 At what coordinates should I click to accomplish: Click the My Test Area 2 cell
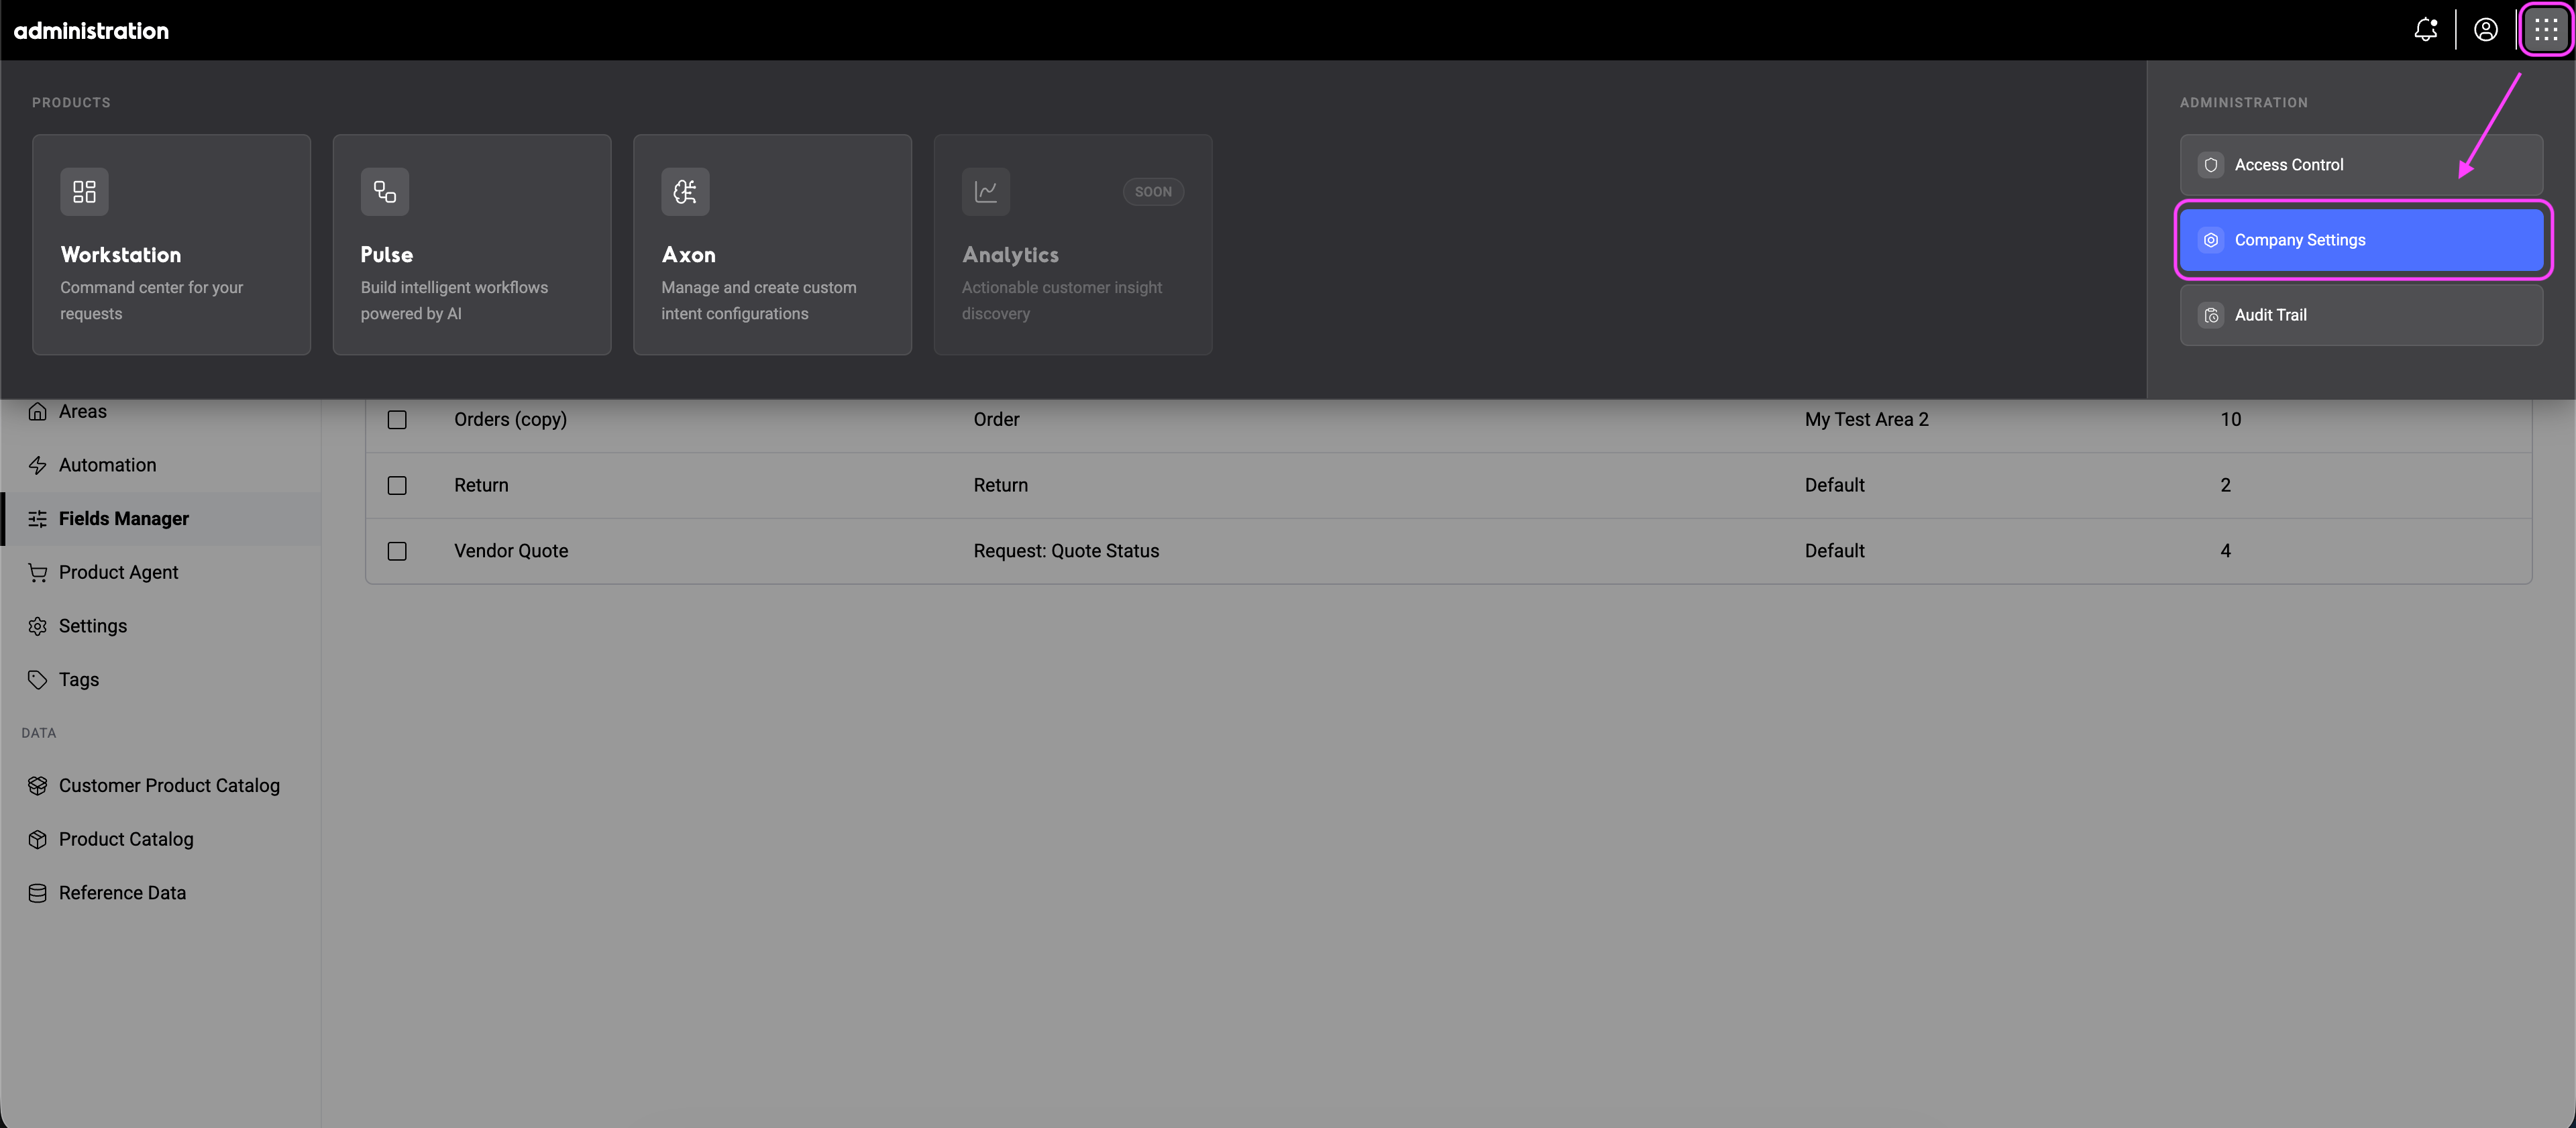[1866, 419]
